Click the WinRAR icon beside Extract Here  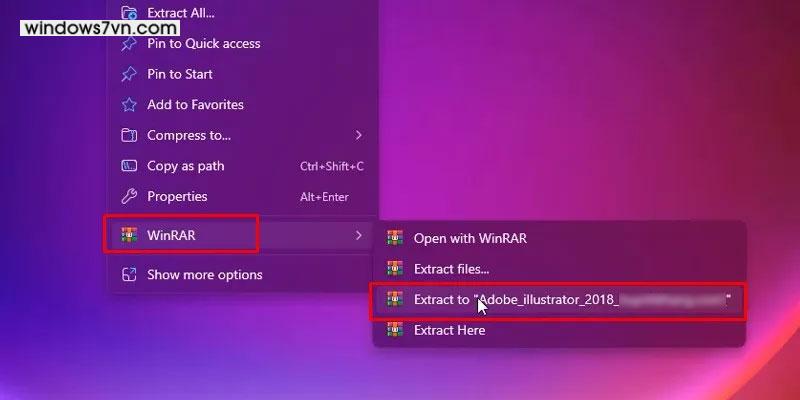click(395, 330)
